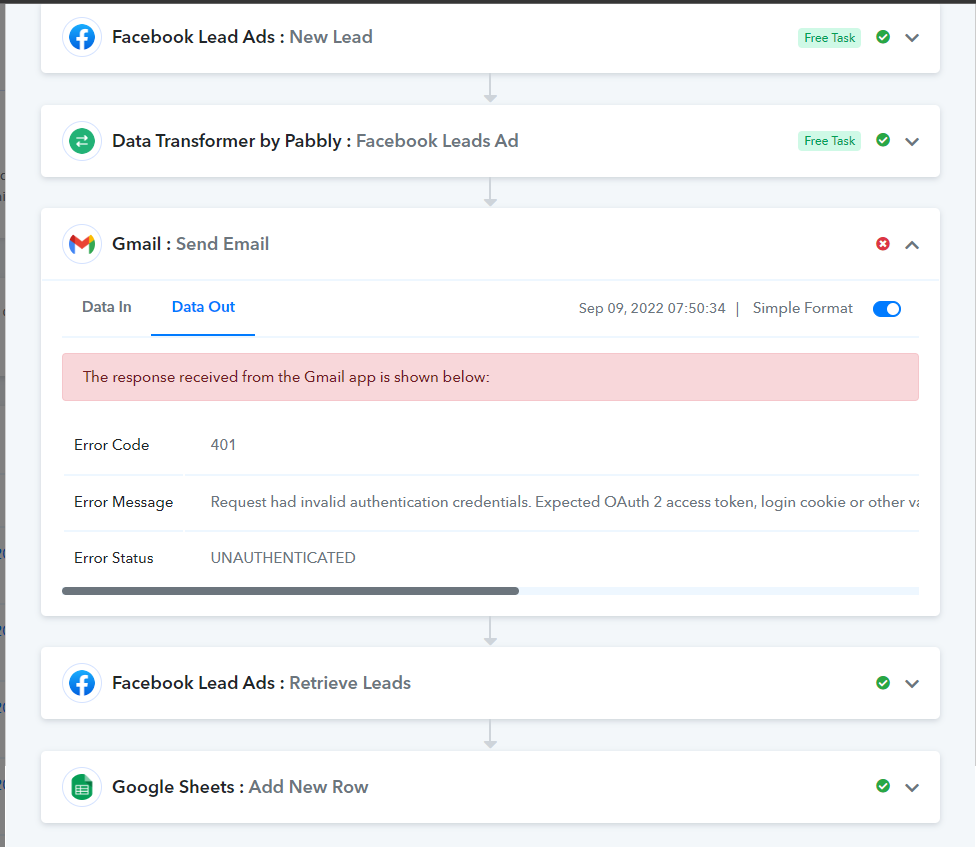Click the 'Error Code' row label
976x847 pixels.
click(x=111, y=445)
